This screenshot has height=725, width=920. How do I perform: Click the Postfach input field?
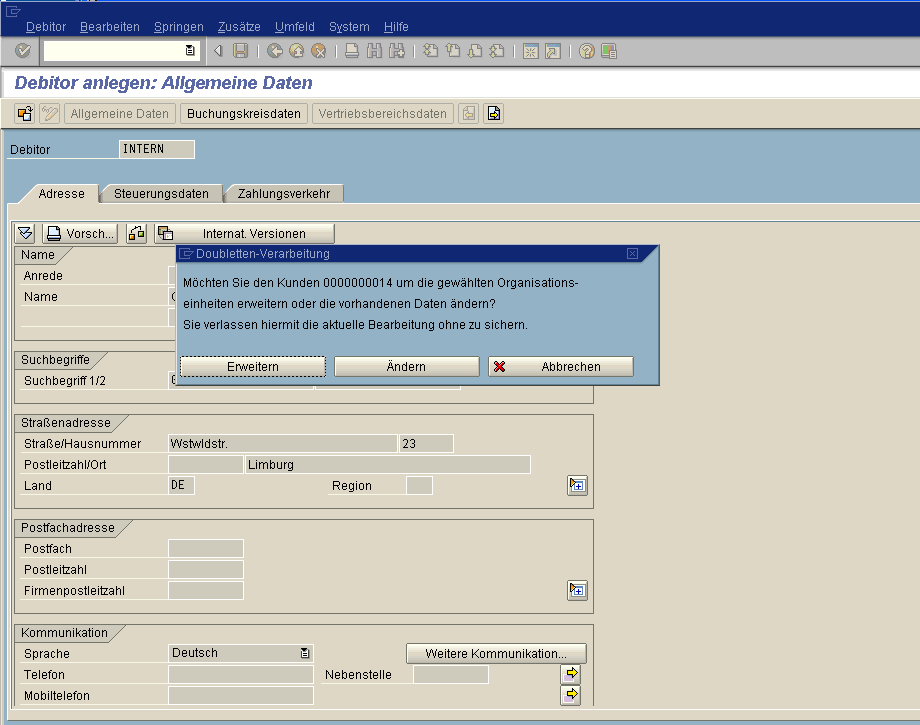coord(206,548)
